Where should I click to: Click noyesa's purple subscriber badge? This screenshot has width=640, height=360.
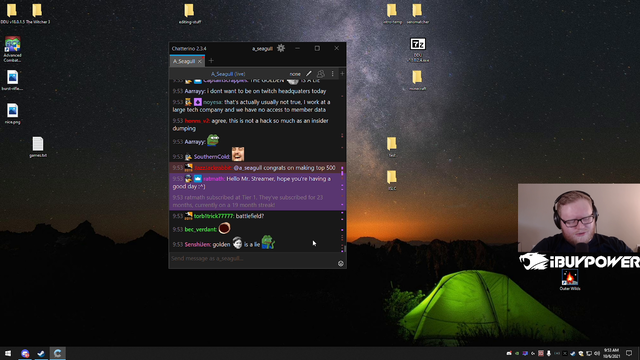pyautogui.click(x=198, y=102)
